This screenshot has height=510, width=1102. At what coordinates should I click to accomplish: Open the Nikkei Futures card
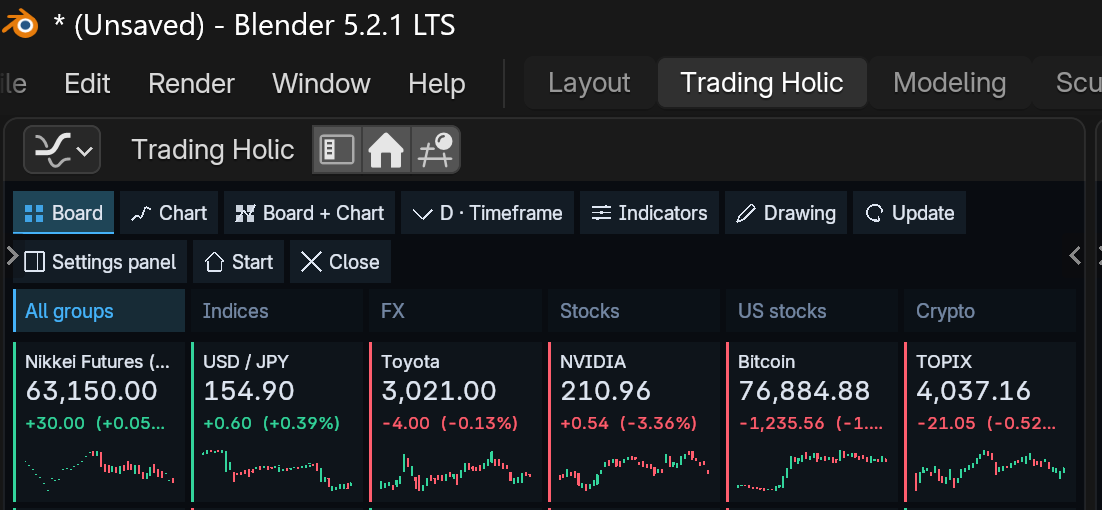click(x=99, y=422)
